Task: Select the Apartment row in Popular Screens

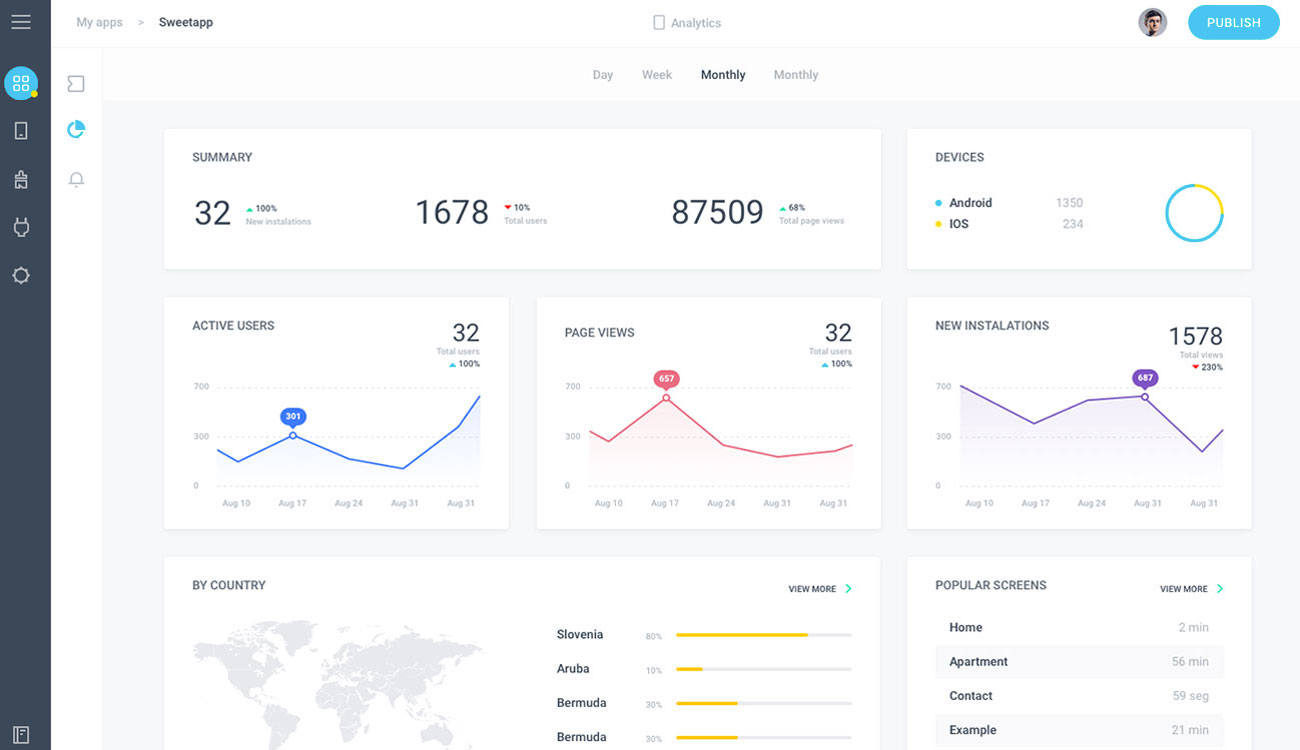Action: [x=1078, y=662]
